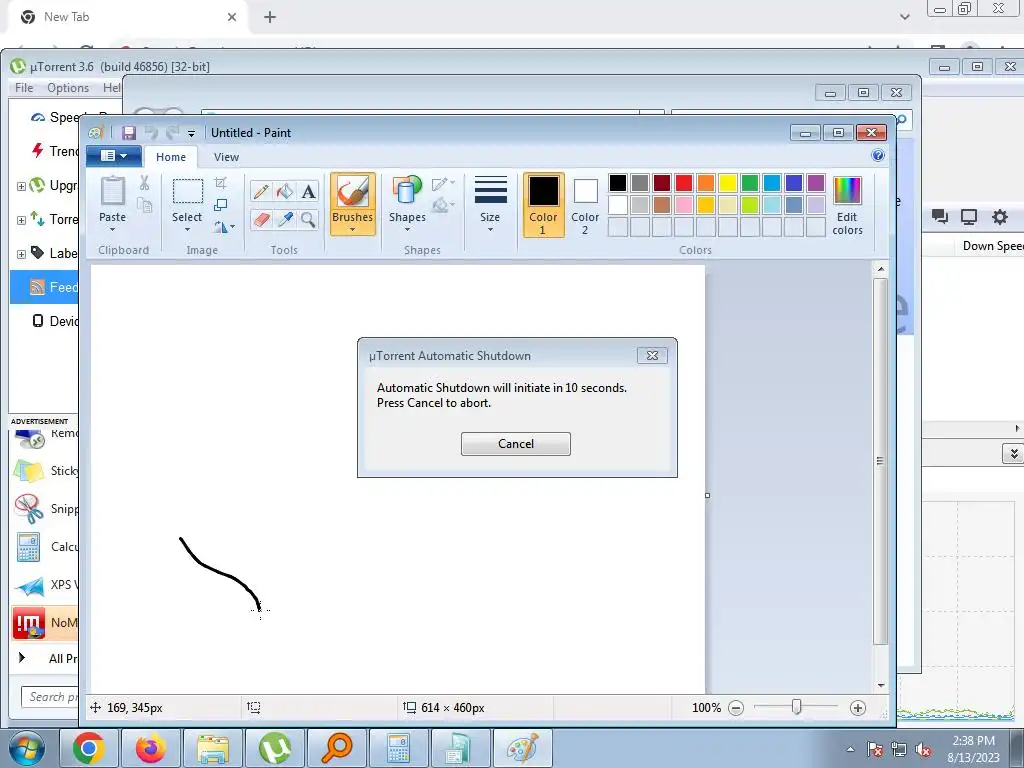Click the Redo arrow in Paint title bar
The image size is (1024, 768).
point(172,133)
